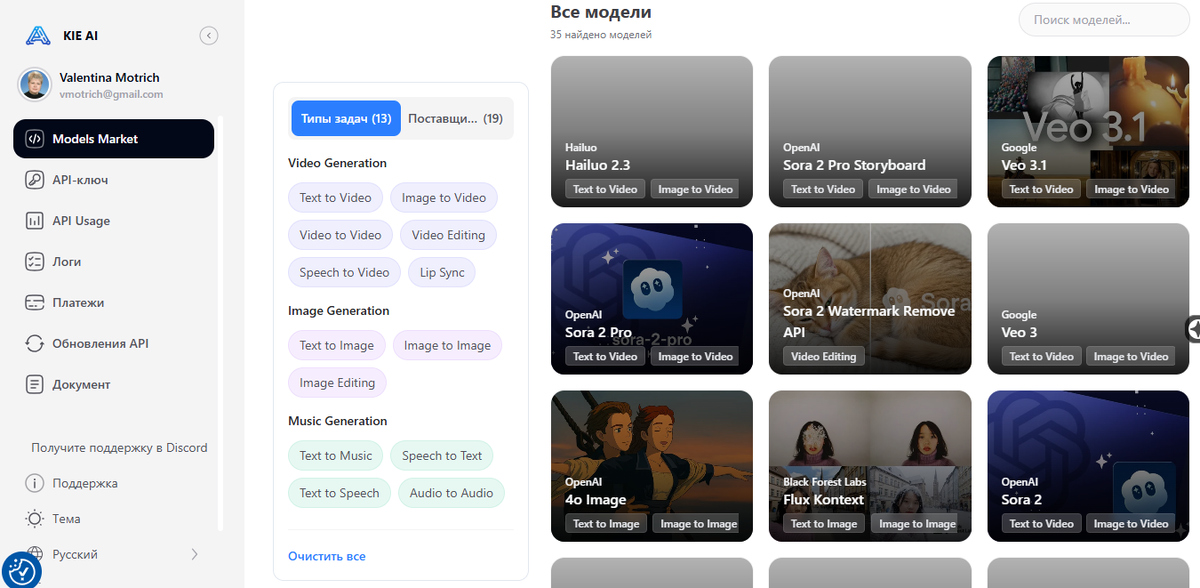Switch to the Типы задач (13) tab
The width and height of the screenshot is (1200, 588).
pos(346,118)
